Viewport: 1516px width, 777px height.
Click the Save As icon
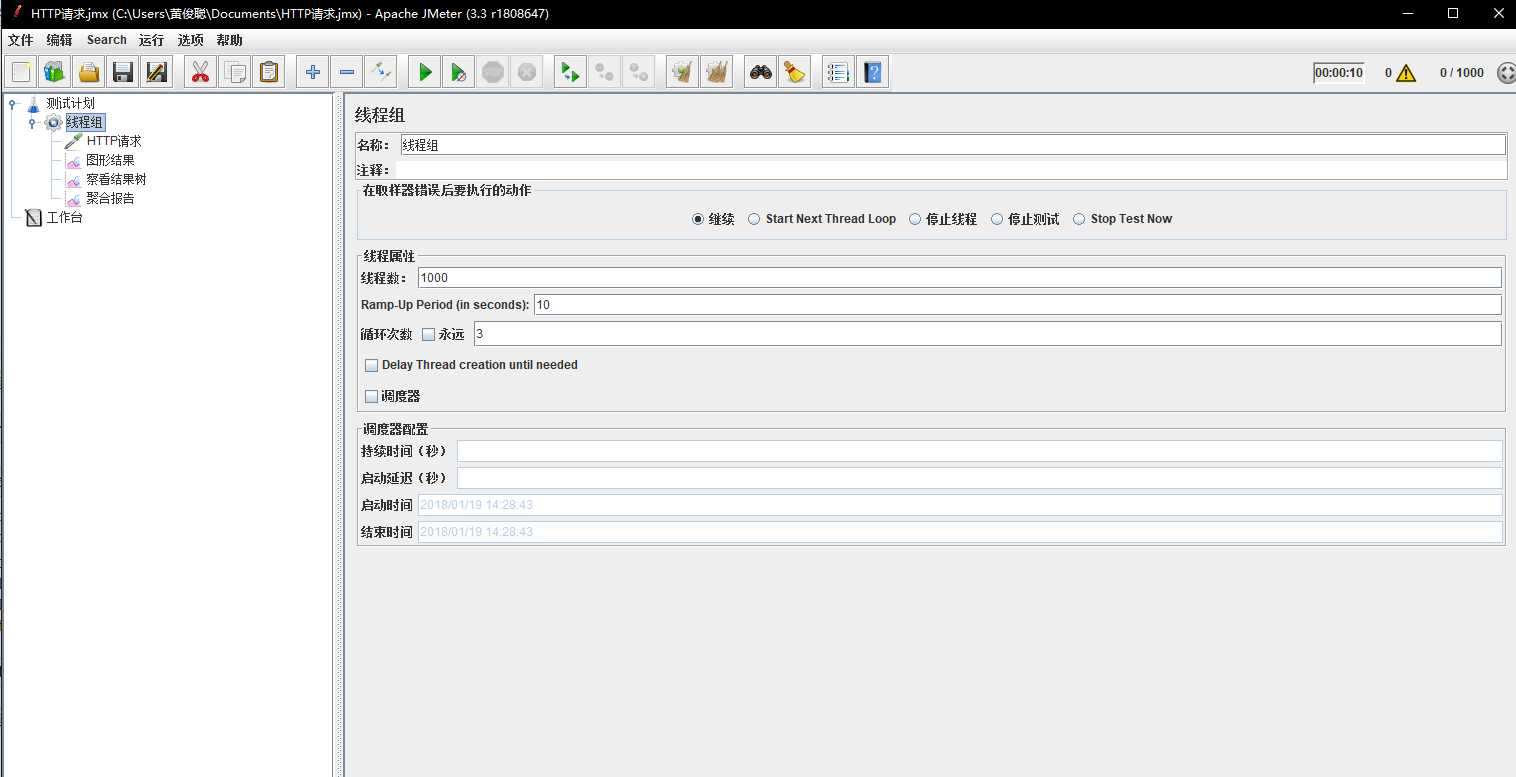point(156,72)
